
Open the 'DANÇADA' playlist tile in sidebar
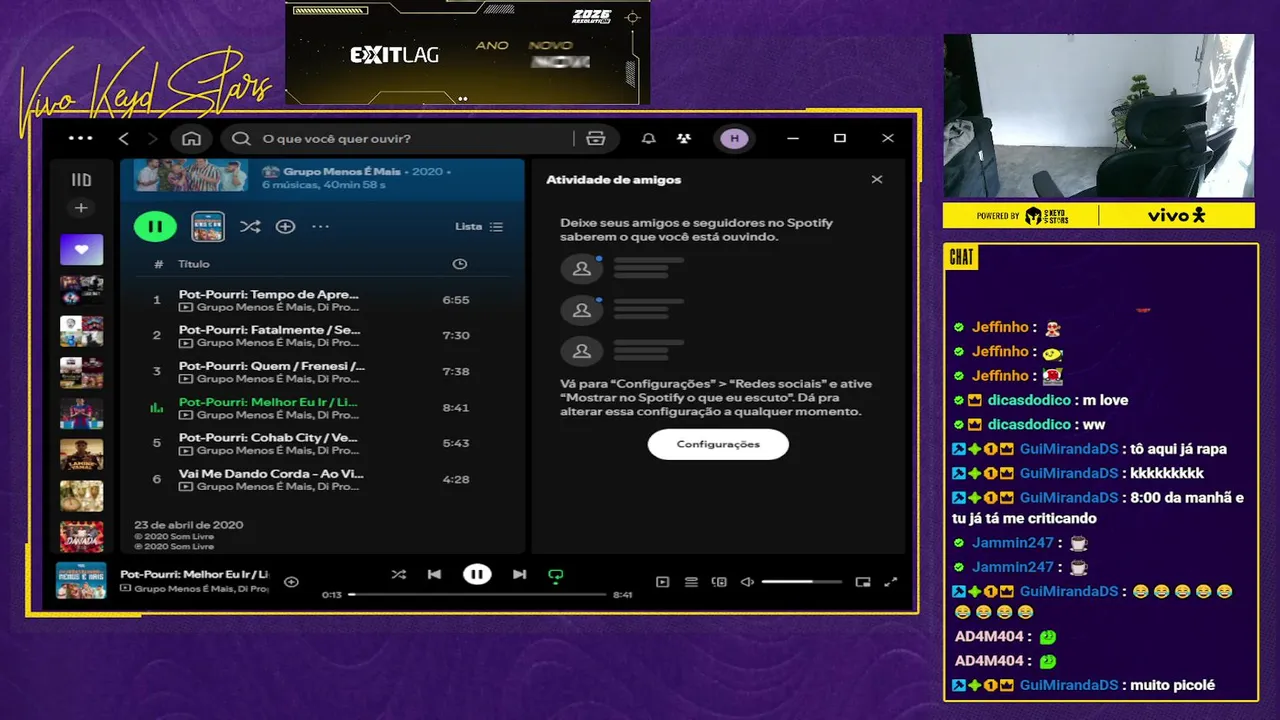click(x=81, y=537)
